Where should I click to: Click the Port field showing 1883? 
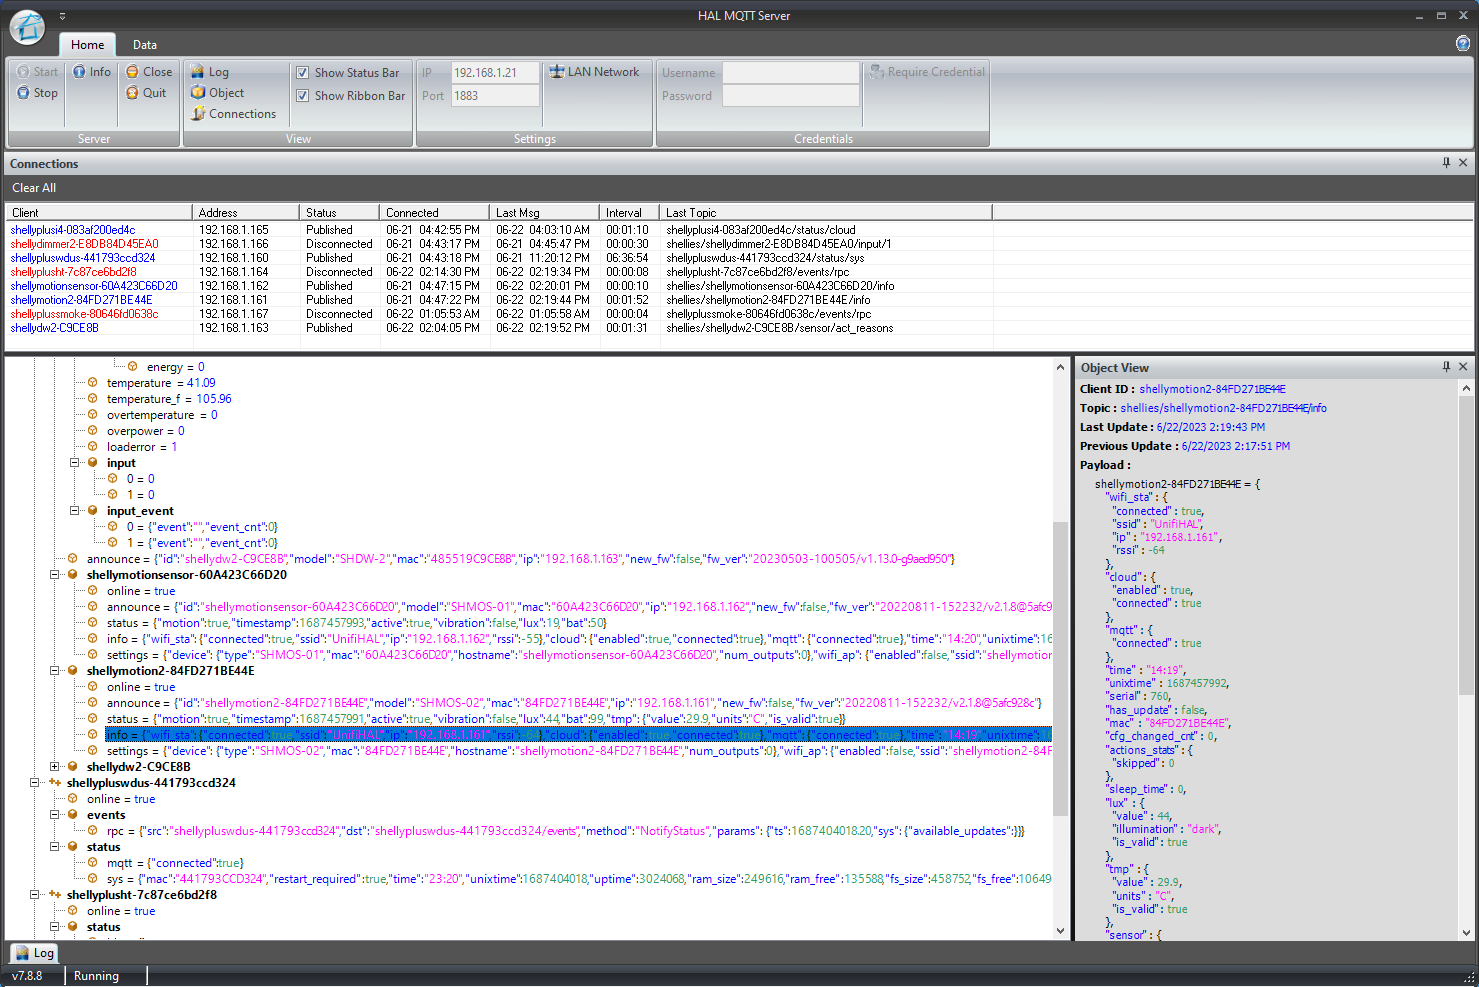click(495, 96)
